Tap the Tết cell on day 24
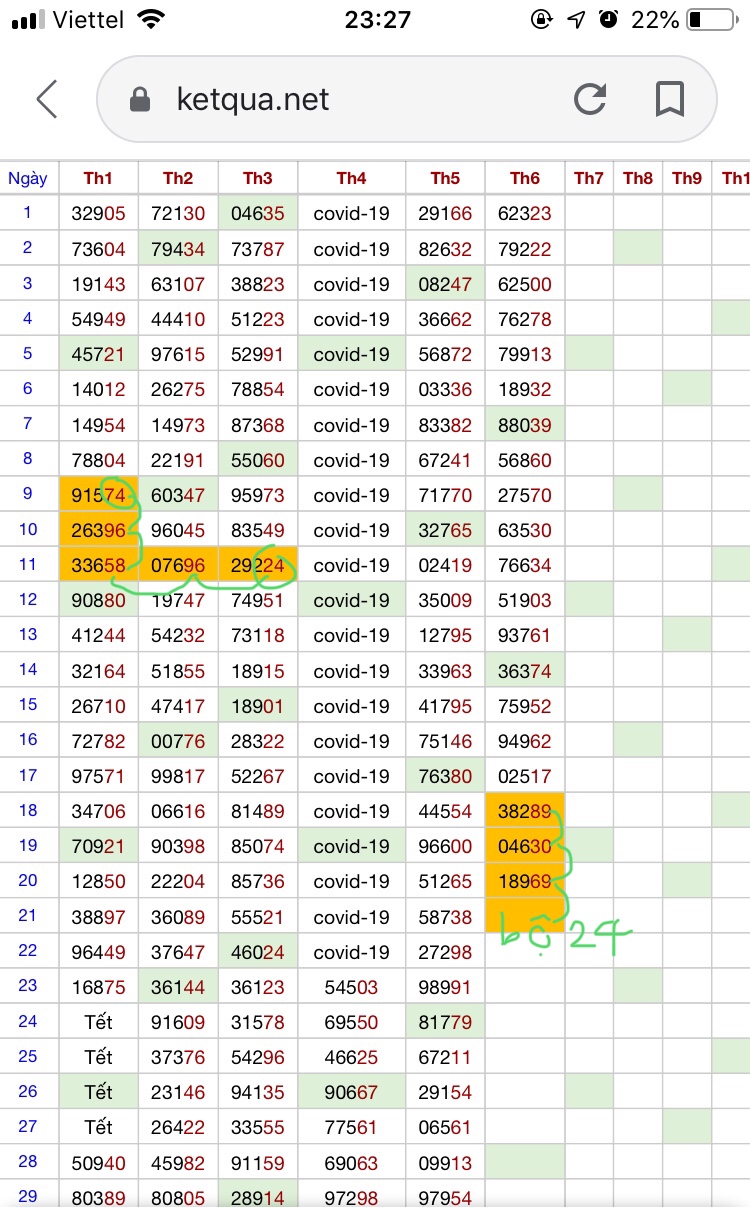The image size is (750, 1207). pos(98,1021)
